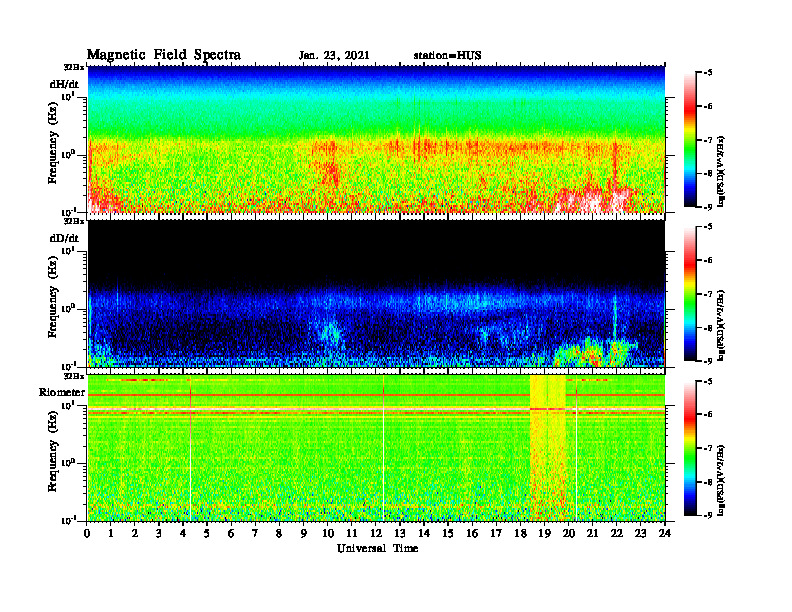
Task: Click the hour '18' tick label
Action: click(520, 533)
